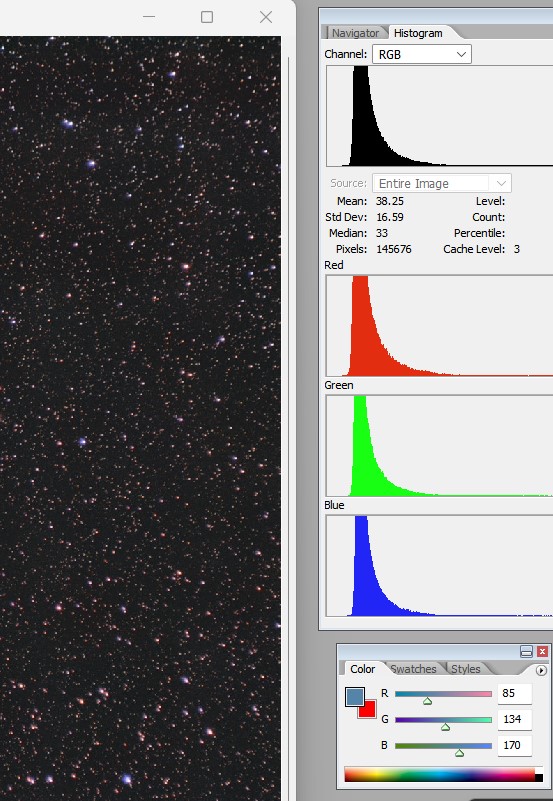Viewport: 553px width, 801px height.
Task: Switch to the Navigator tab
Action: click(x=355, y=33)
